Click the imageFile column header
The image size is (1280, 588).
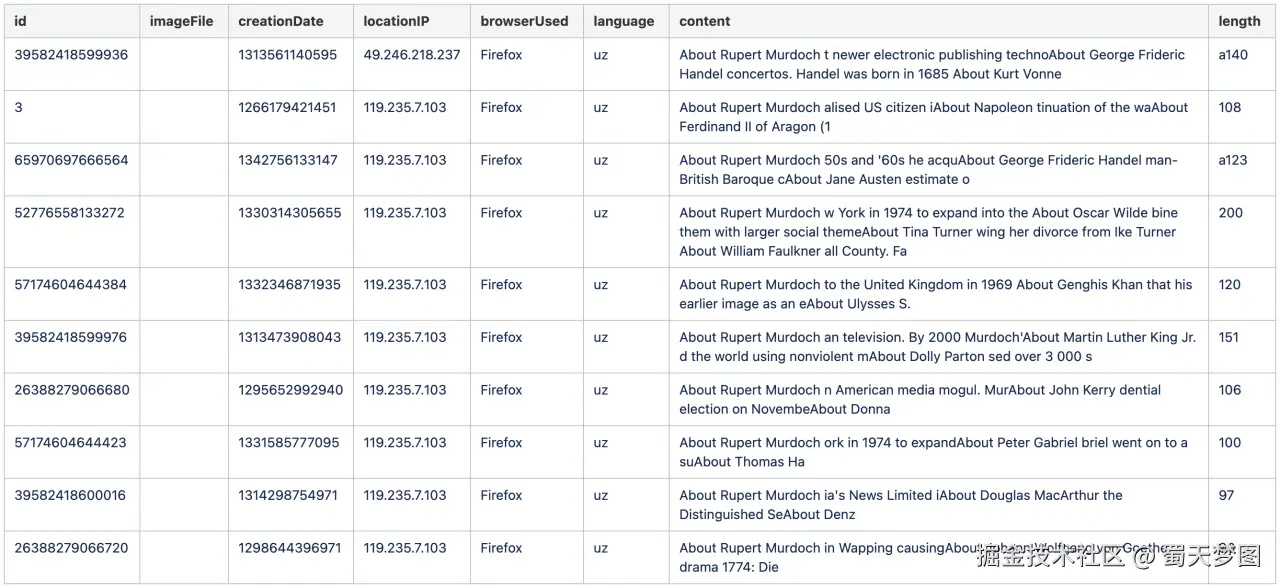click(181, 21)
